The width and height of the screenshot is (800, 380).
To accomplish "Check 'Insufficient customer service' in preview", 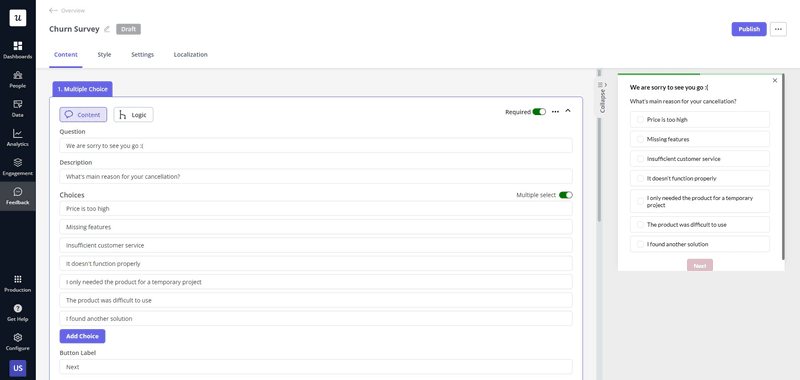I will pos(640,159).
